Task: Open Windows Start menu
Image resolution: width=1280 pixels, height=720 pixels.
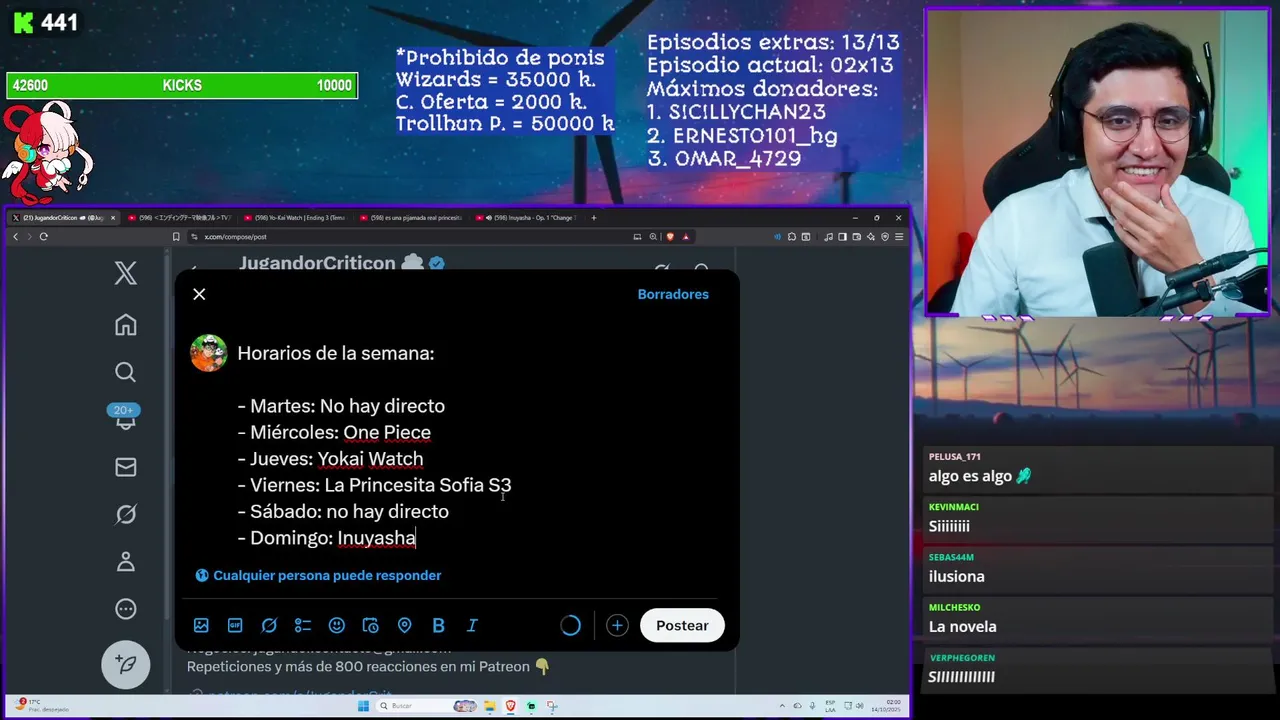Action: click(x=363, y=706)
